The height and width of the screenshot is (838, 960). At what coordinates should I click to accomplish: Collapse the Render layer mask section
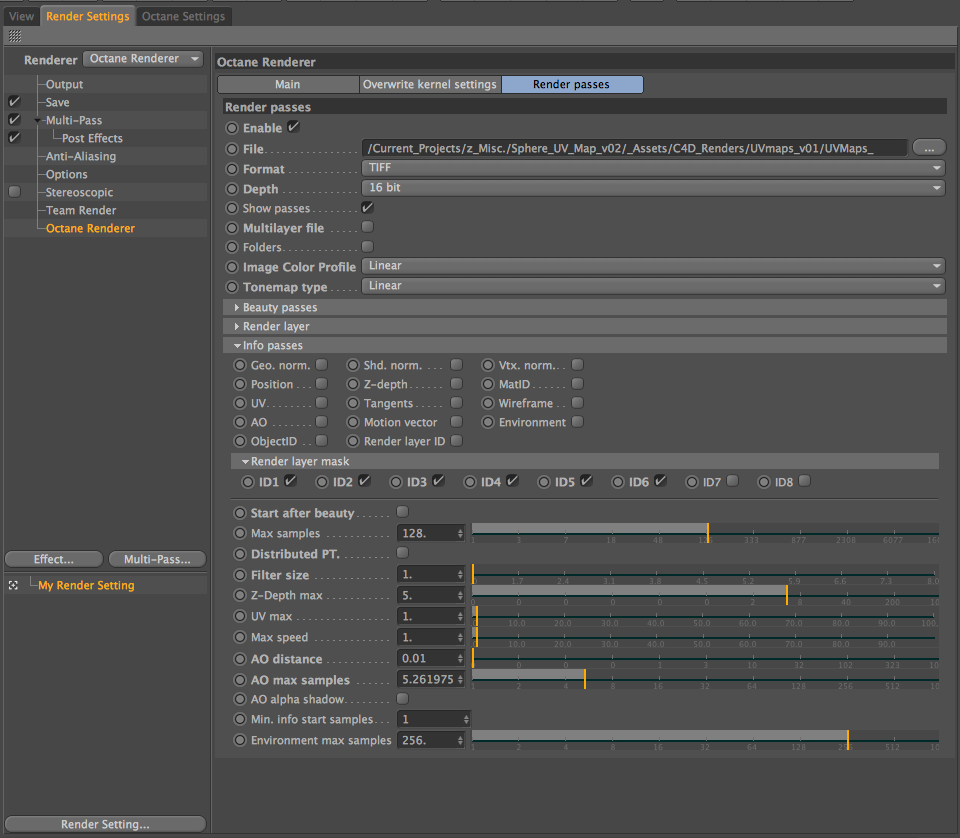pyautogui.click(x=245, y=462)
